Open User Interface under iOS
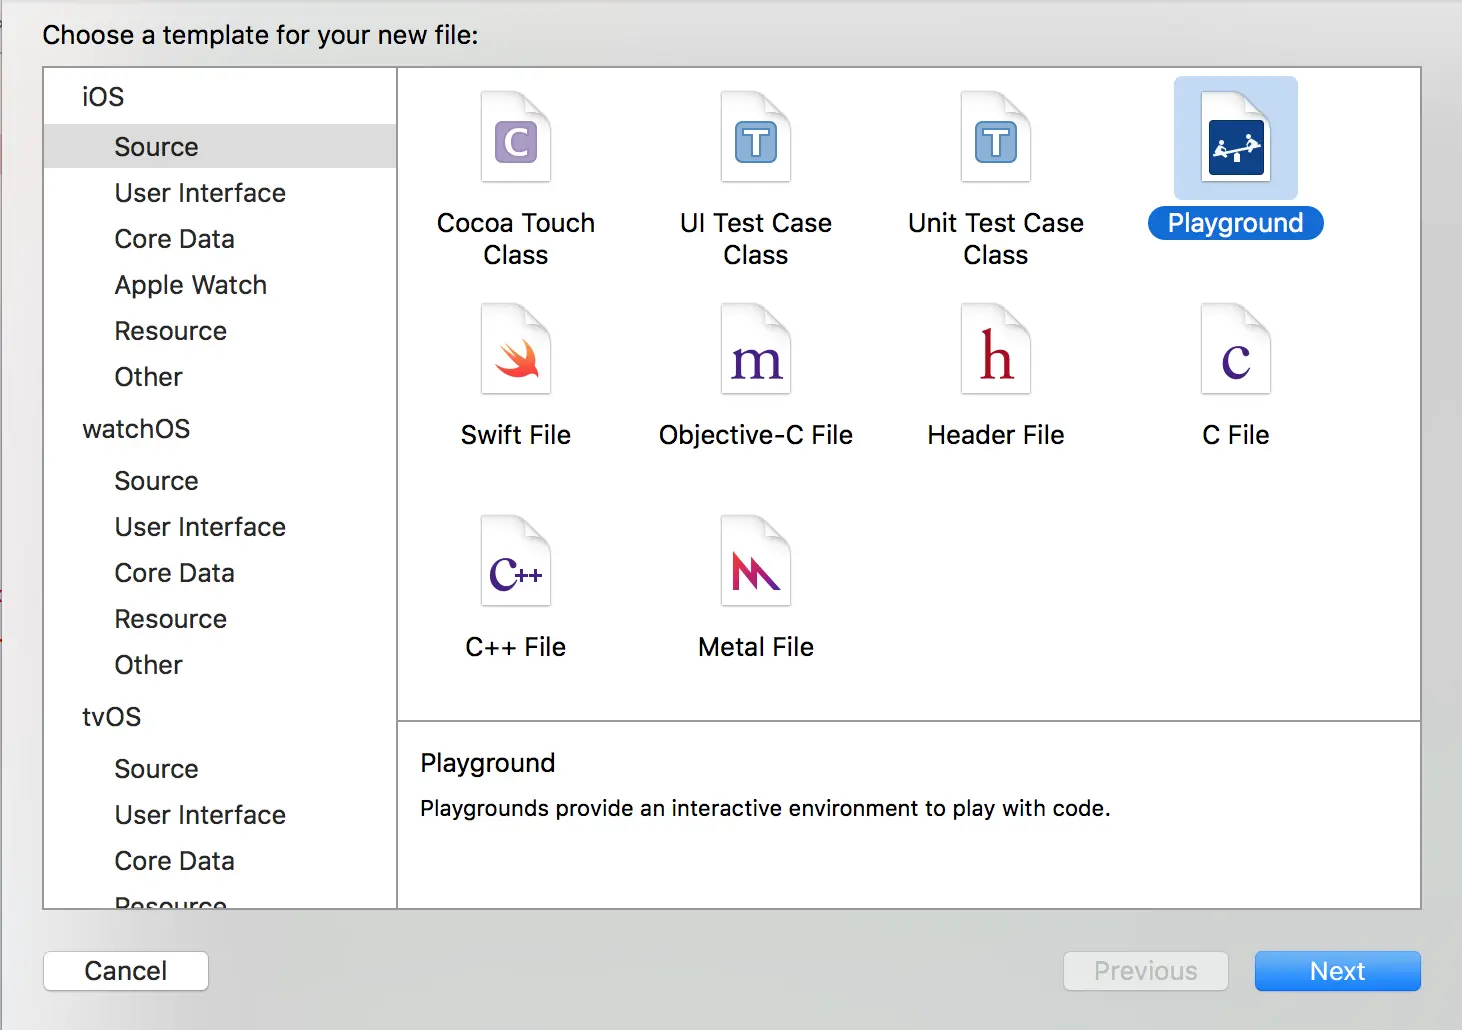Viewport: 1462px width, 1030px height. click(200, 193)
